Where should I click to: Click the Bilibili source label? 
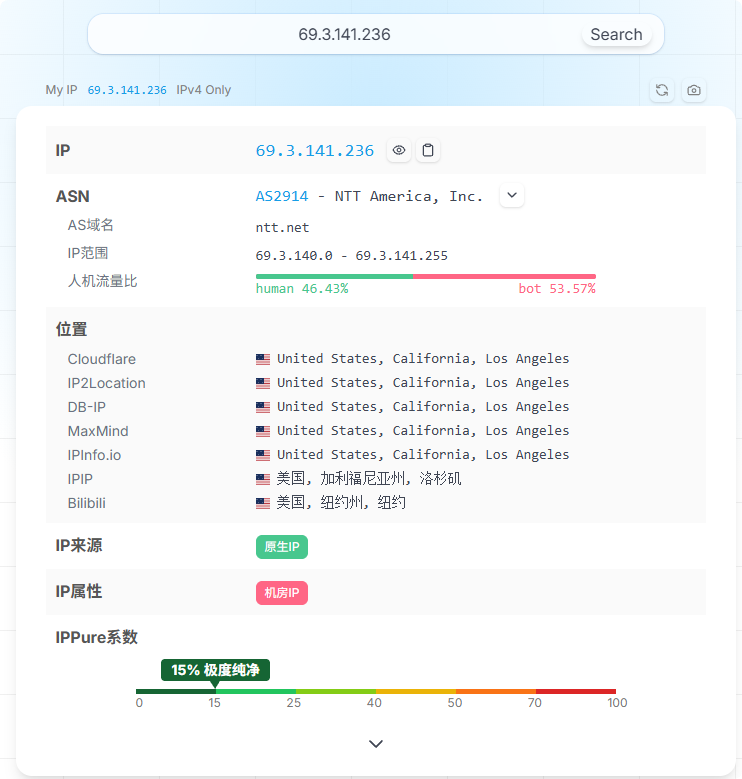click(x=86, y=503)
